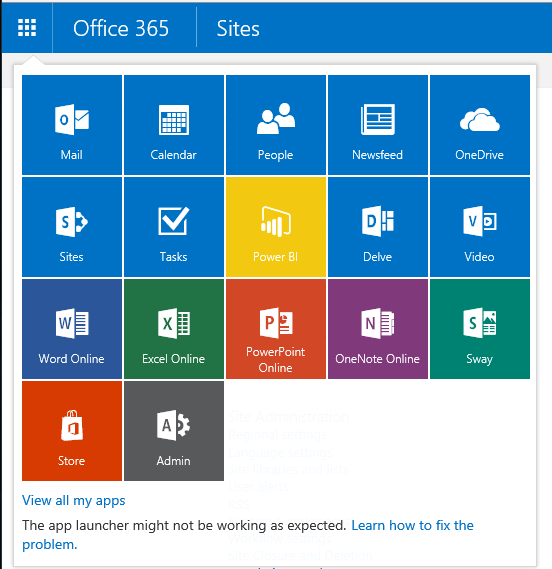Open PowerPoint Online tile
This screenshot has height=569, width=552.
pos(276,329)
